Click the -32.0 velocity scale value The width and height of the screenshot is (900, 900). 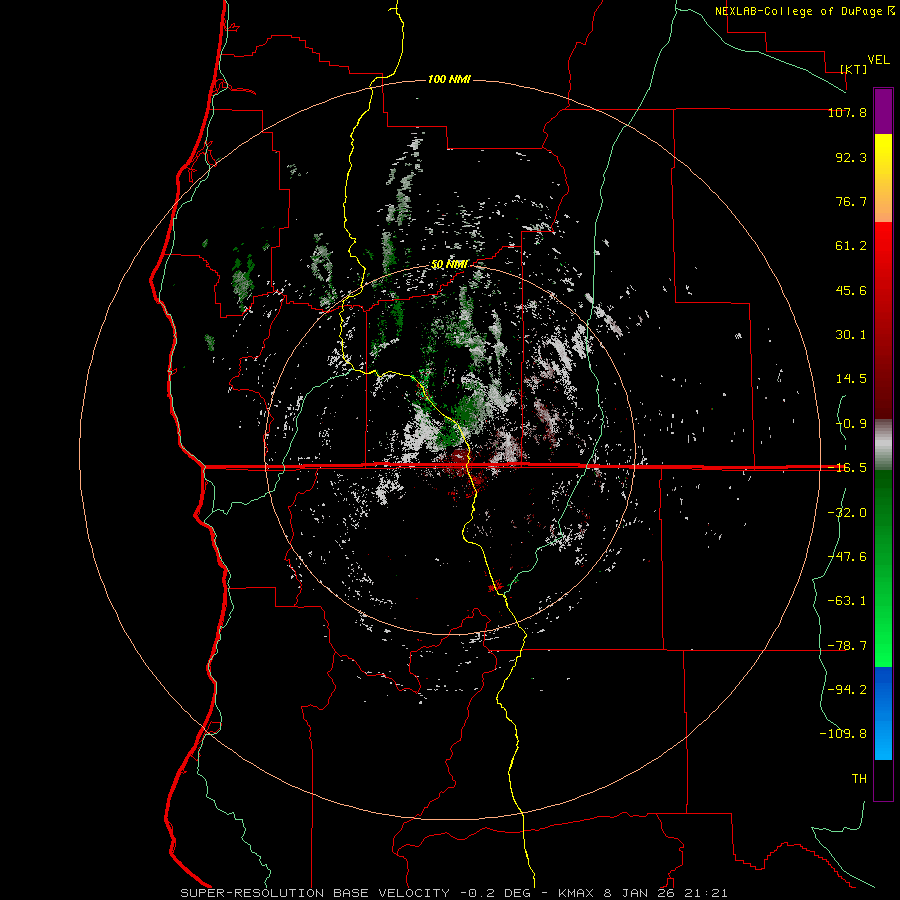click(847, 513)
